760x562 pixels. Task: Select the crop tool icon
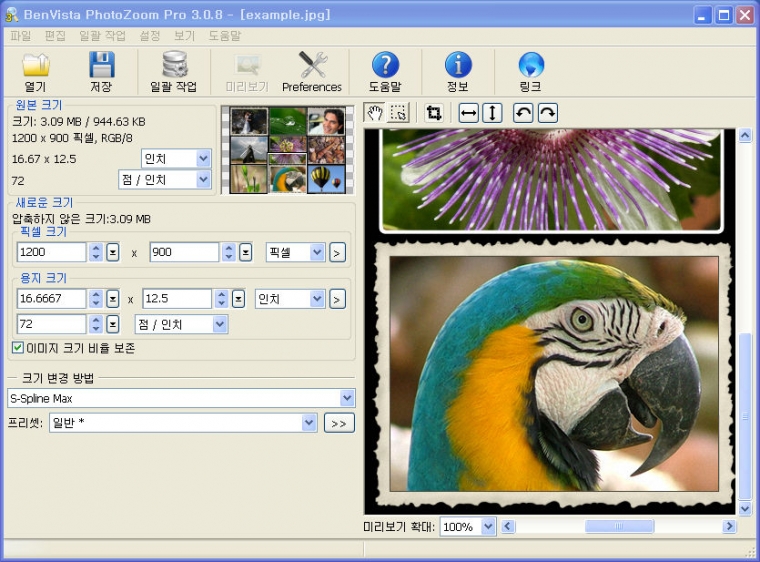(x=434, y=113)
